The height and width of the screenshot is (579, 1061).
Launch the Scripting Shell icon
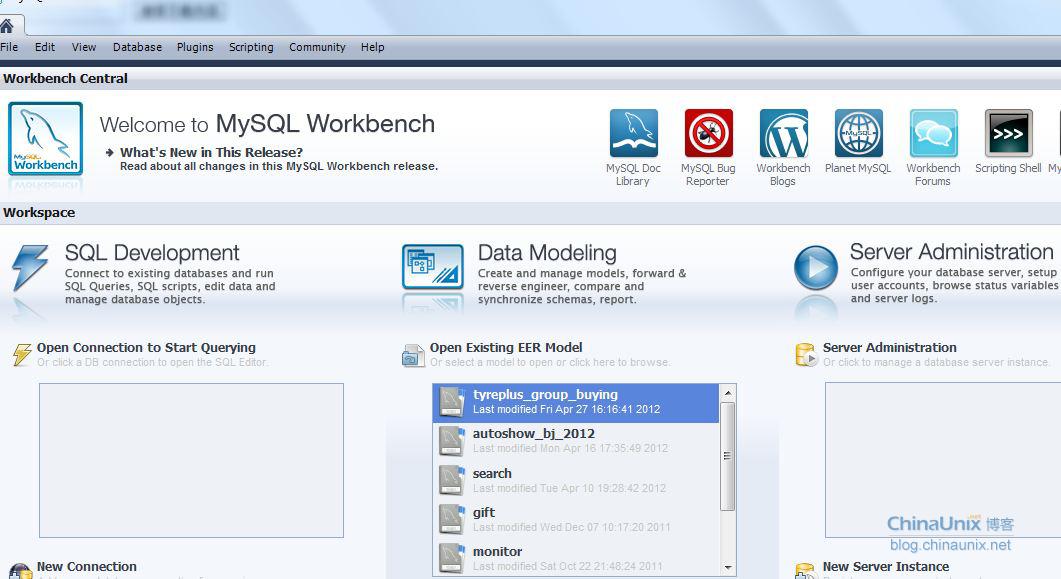point(1009,133)
